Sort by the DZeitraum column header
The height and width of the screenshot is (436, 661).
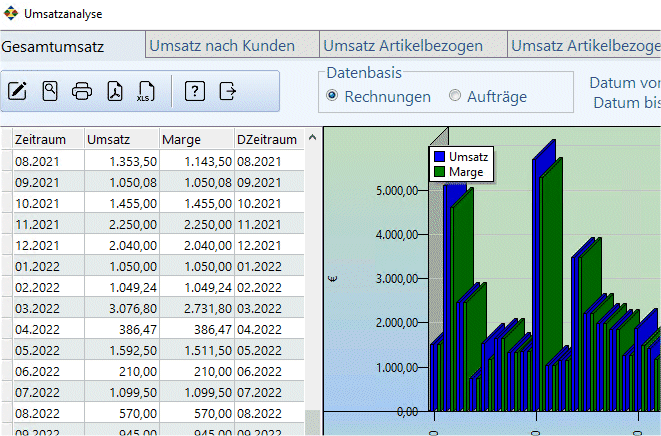pyautogui.click(x=269, y=139)
